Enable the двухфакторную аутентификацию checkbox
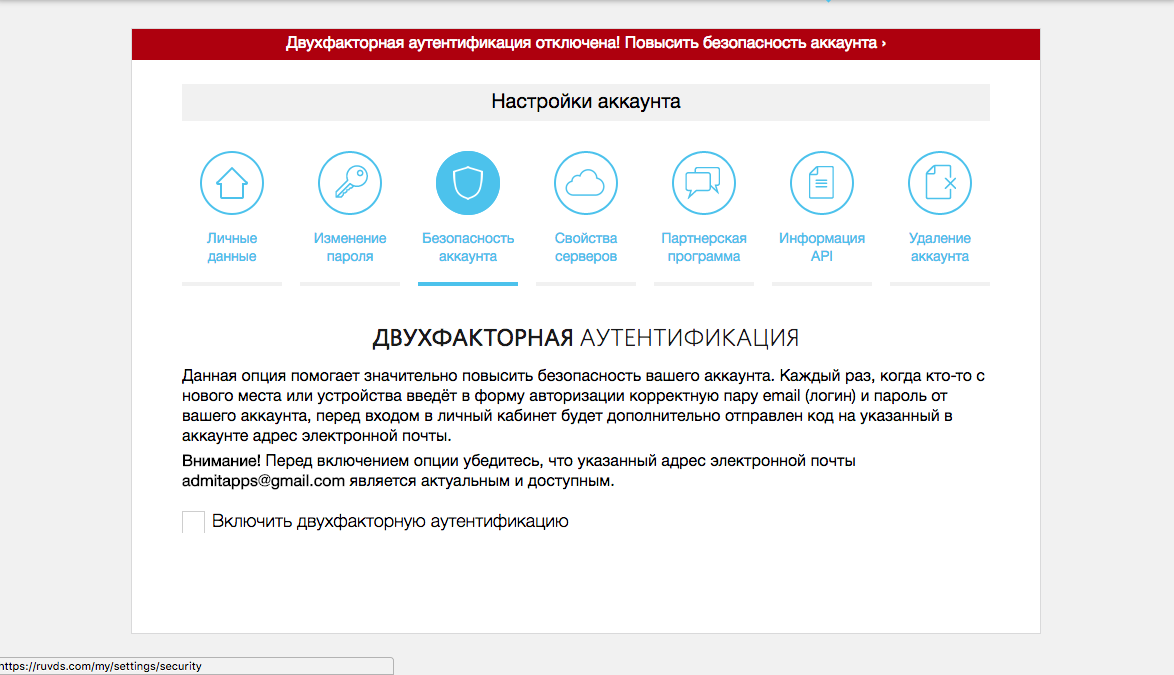Image resolution: width=1174 pixels, height=675 pixels. coord(192,520)
